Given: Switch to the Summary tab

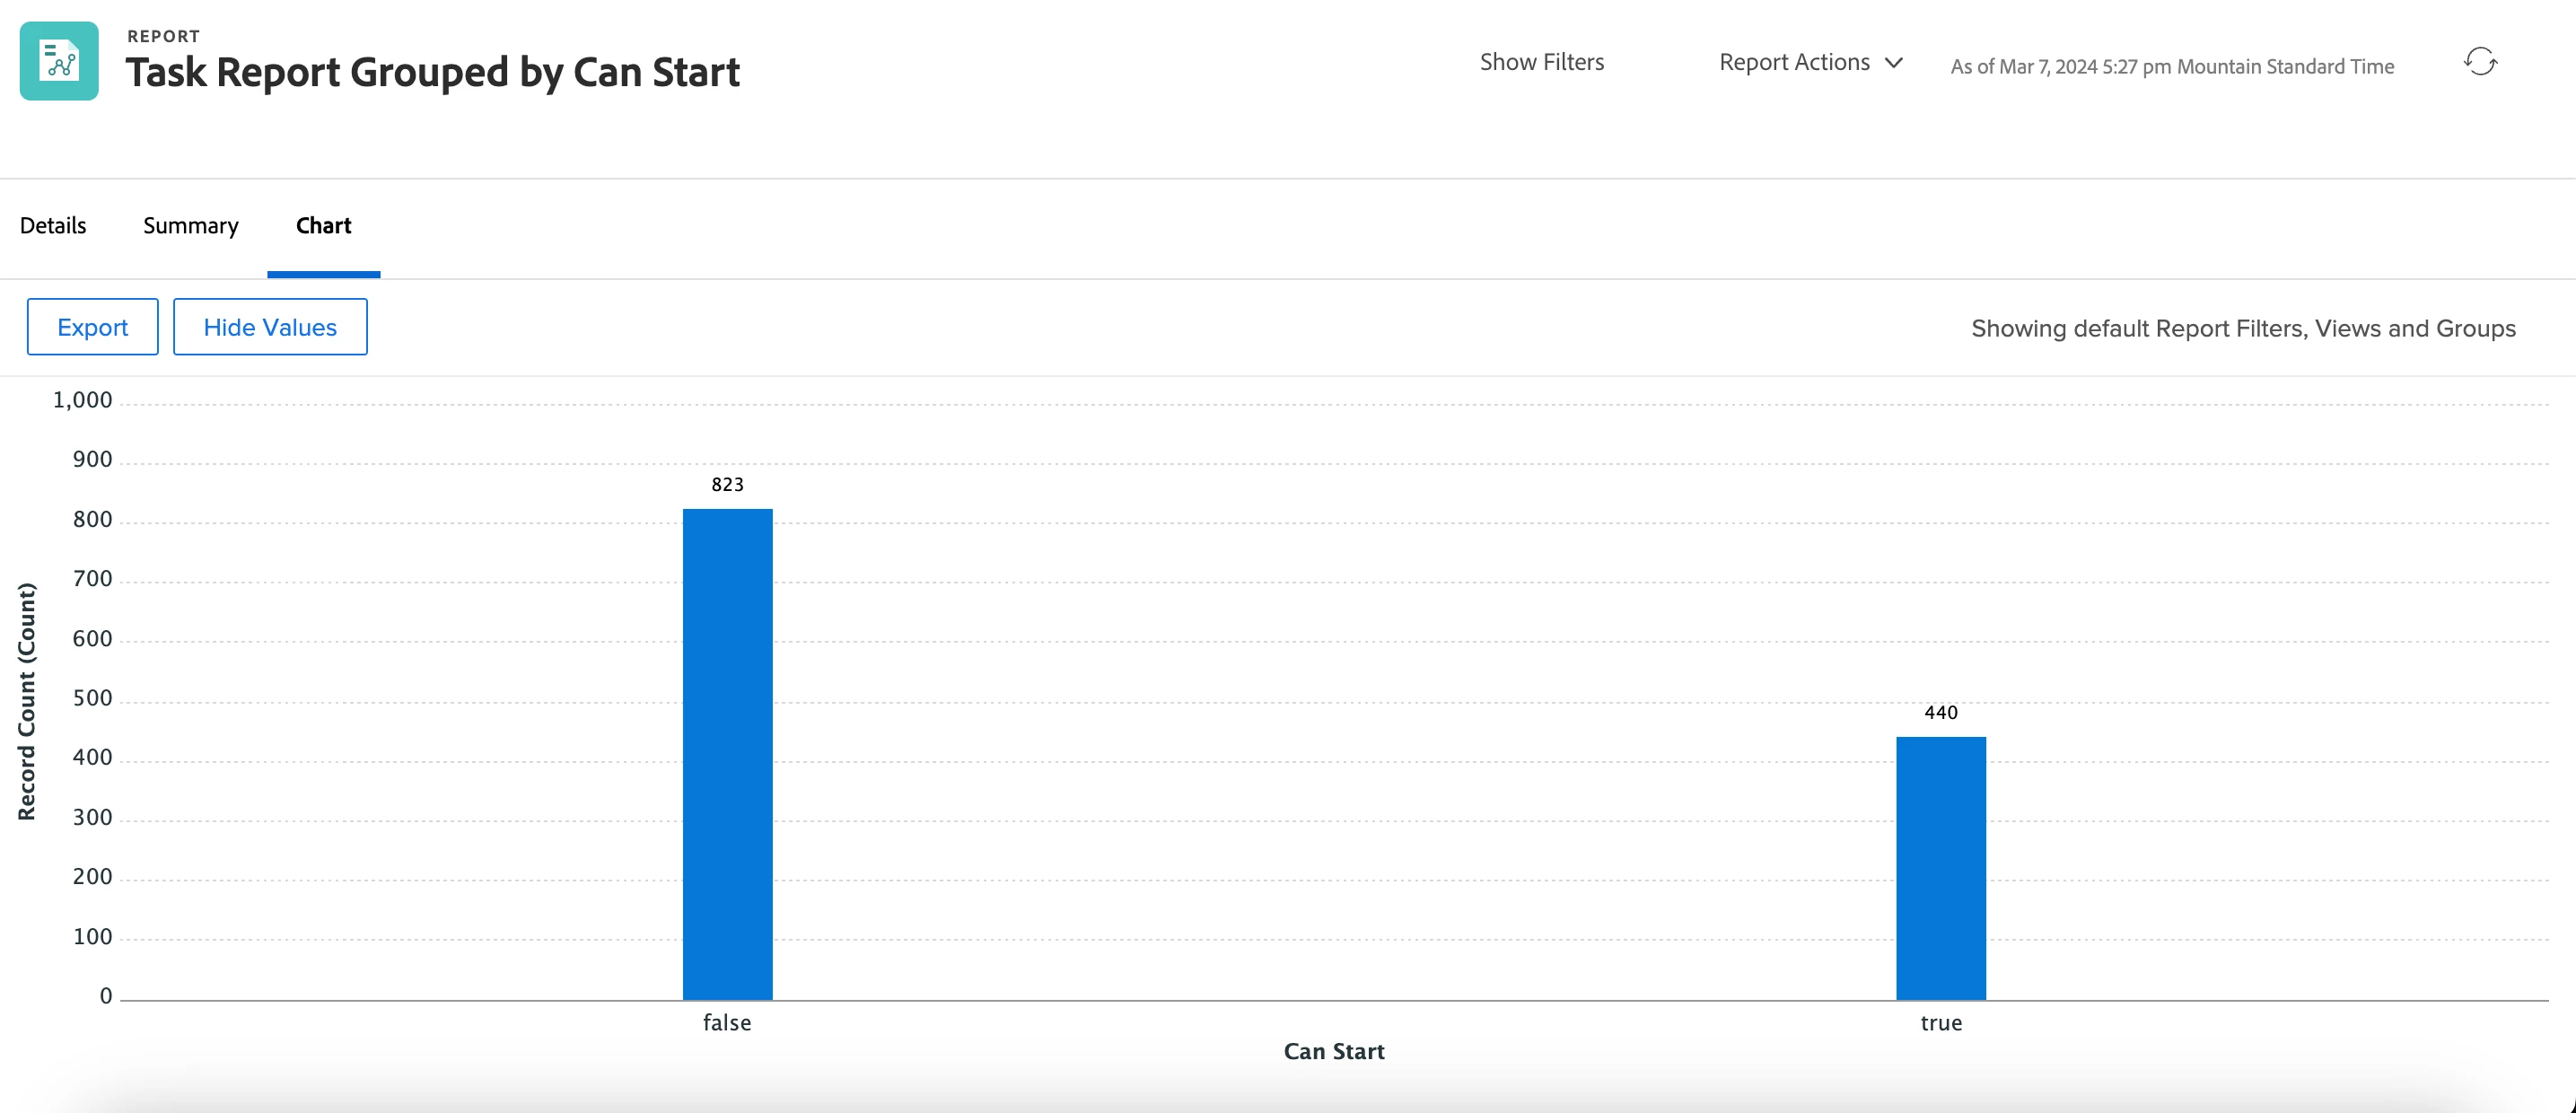Looking at the screenshot, I should (191, 225).
